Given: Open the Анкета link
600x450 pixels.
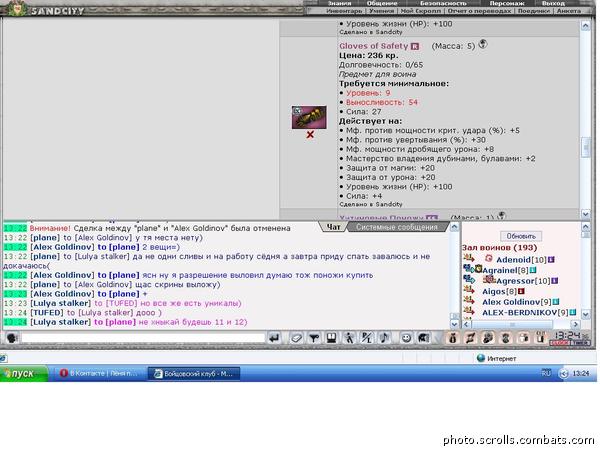Looking at the screenshot, I should click(569, 11).
